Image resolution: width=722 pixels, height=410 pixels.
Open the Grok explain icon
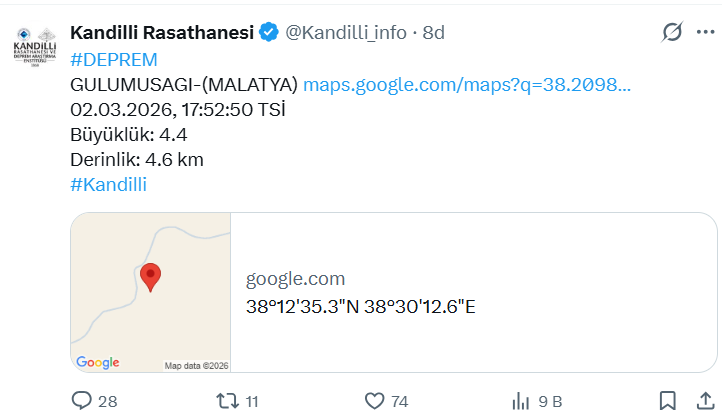pyautogui.click(x=673, y=33)
